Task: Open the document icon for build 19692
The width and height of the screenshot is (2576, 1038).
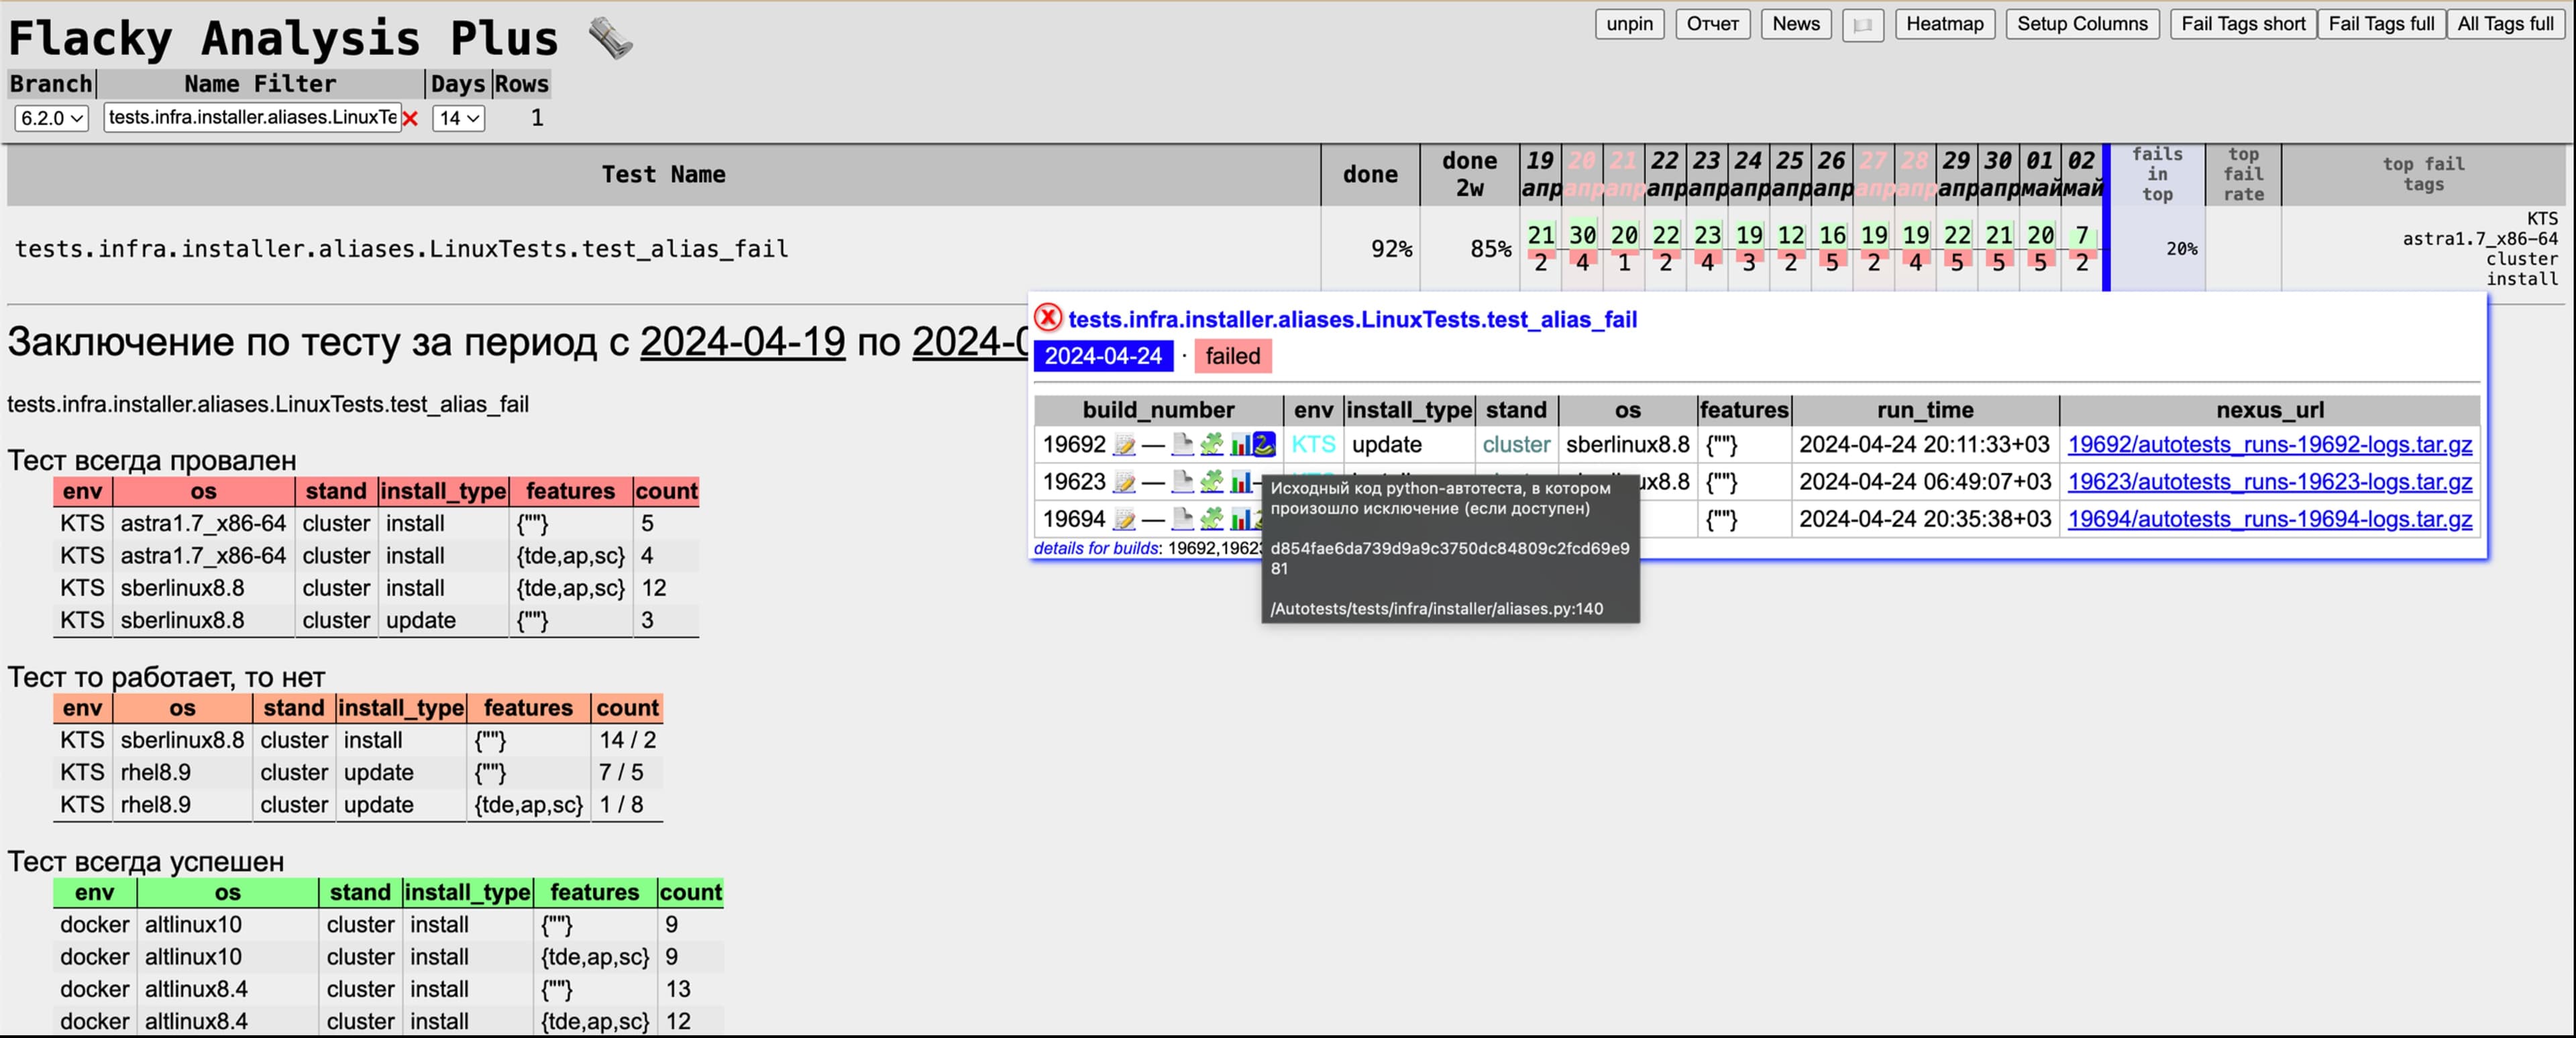Action: [1182, 445]
